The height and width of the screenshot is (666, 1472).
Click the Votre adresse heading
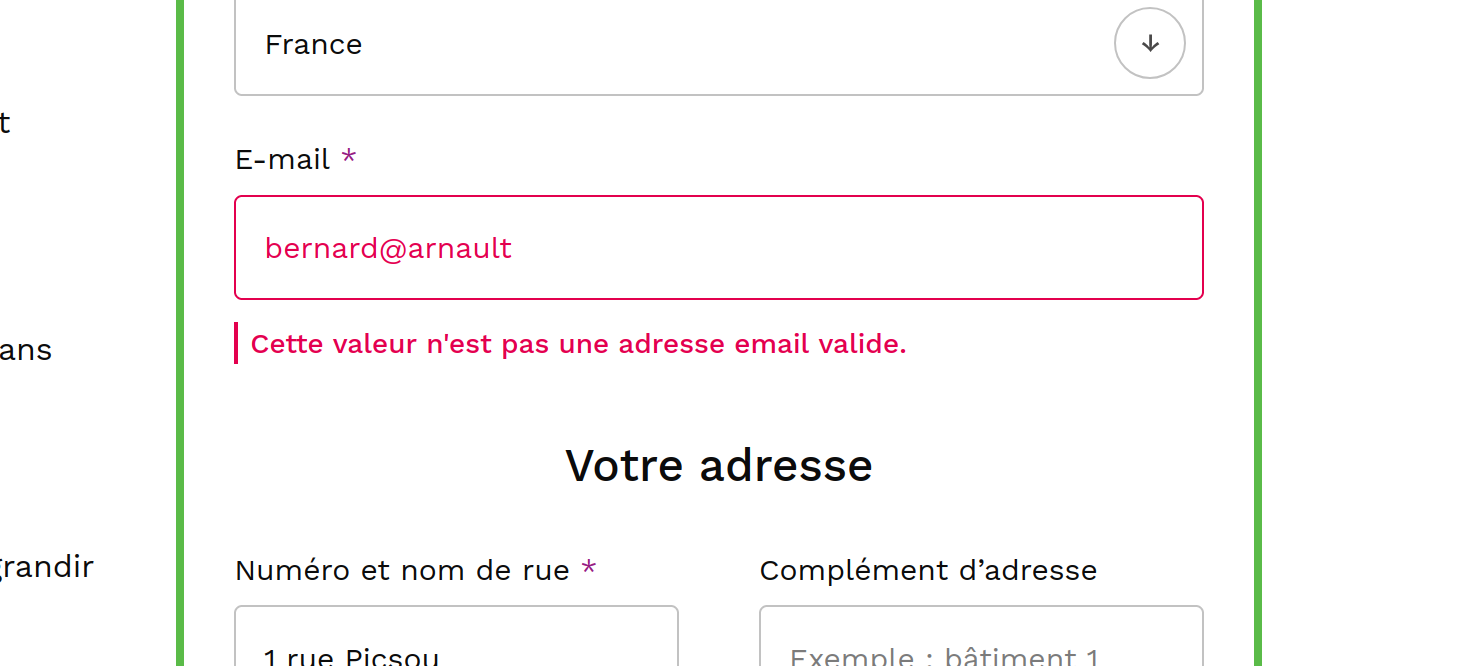[718, 466]
